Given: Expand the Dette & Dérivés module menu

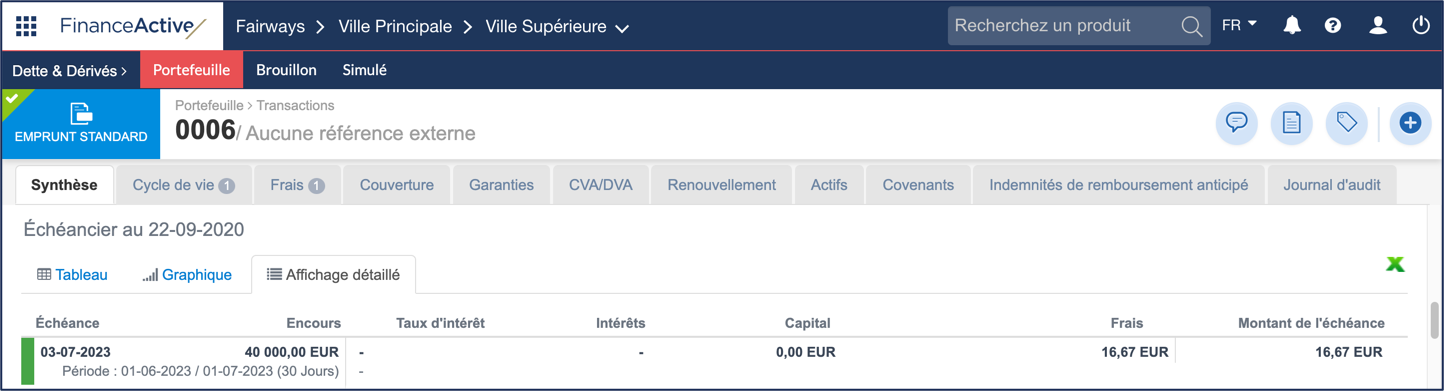Looking at the screenshot, I should [x=70, y=71].
